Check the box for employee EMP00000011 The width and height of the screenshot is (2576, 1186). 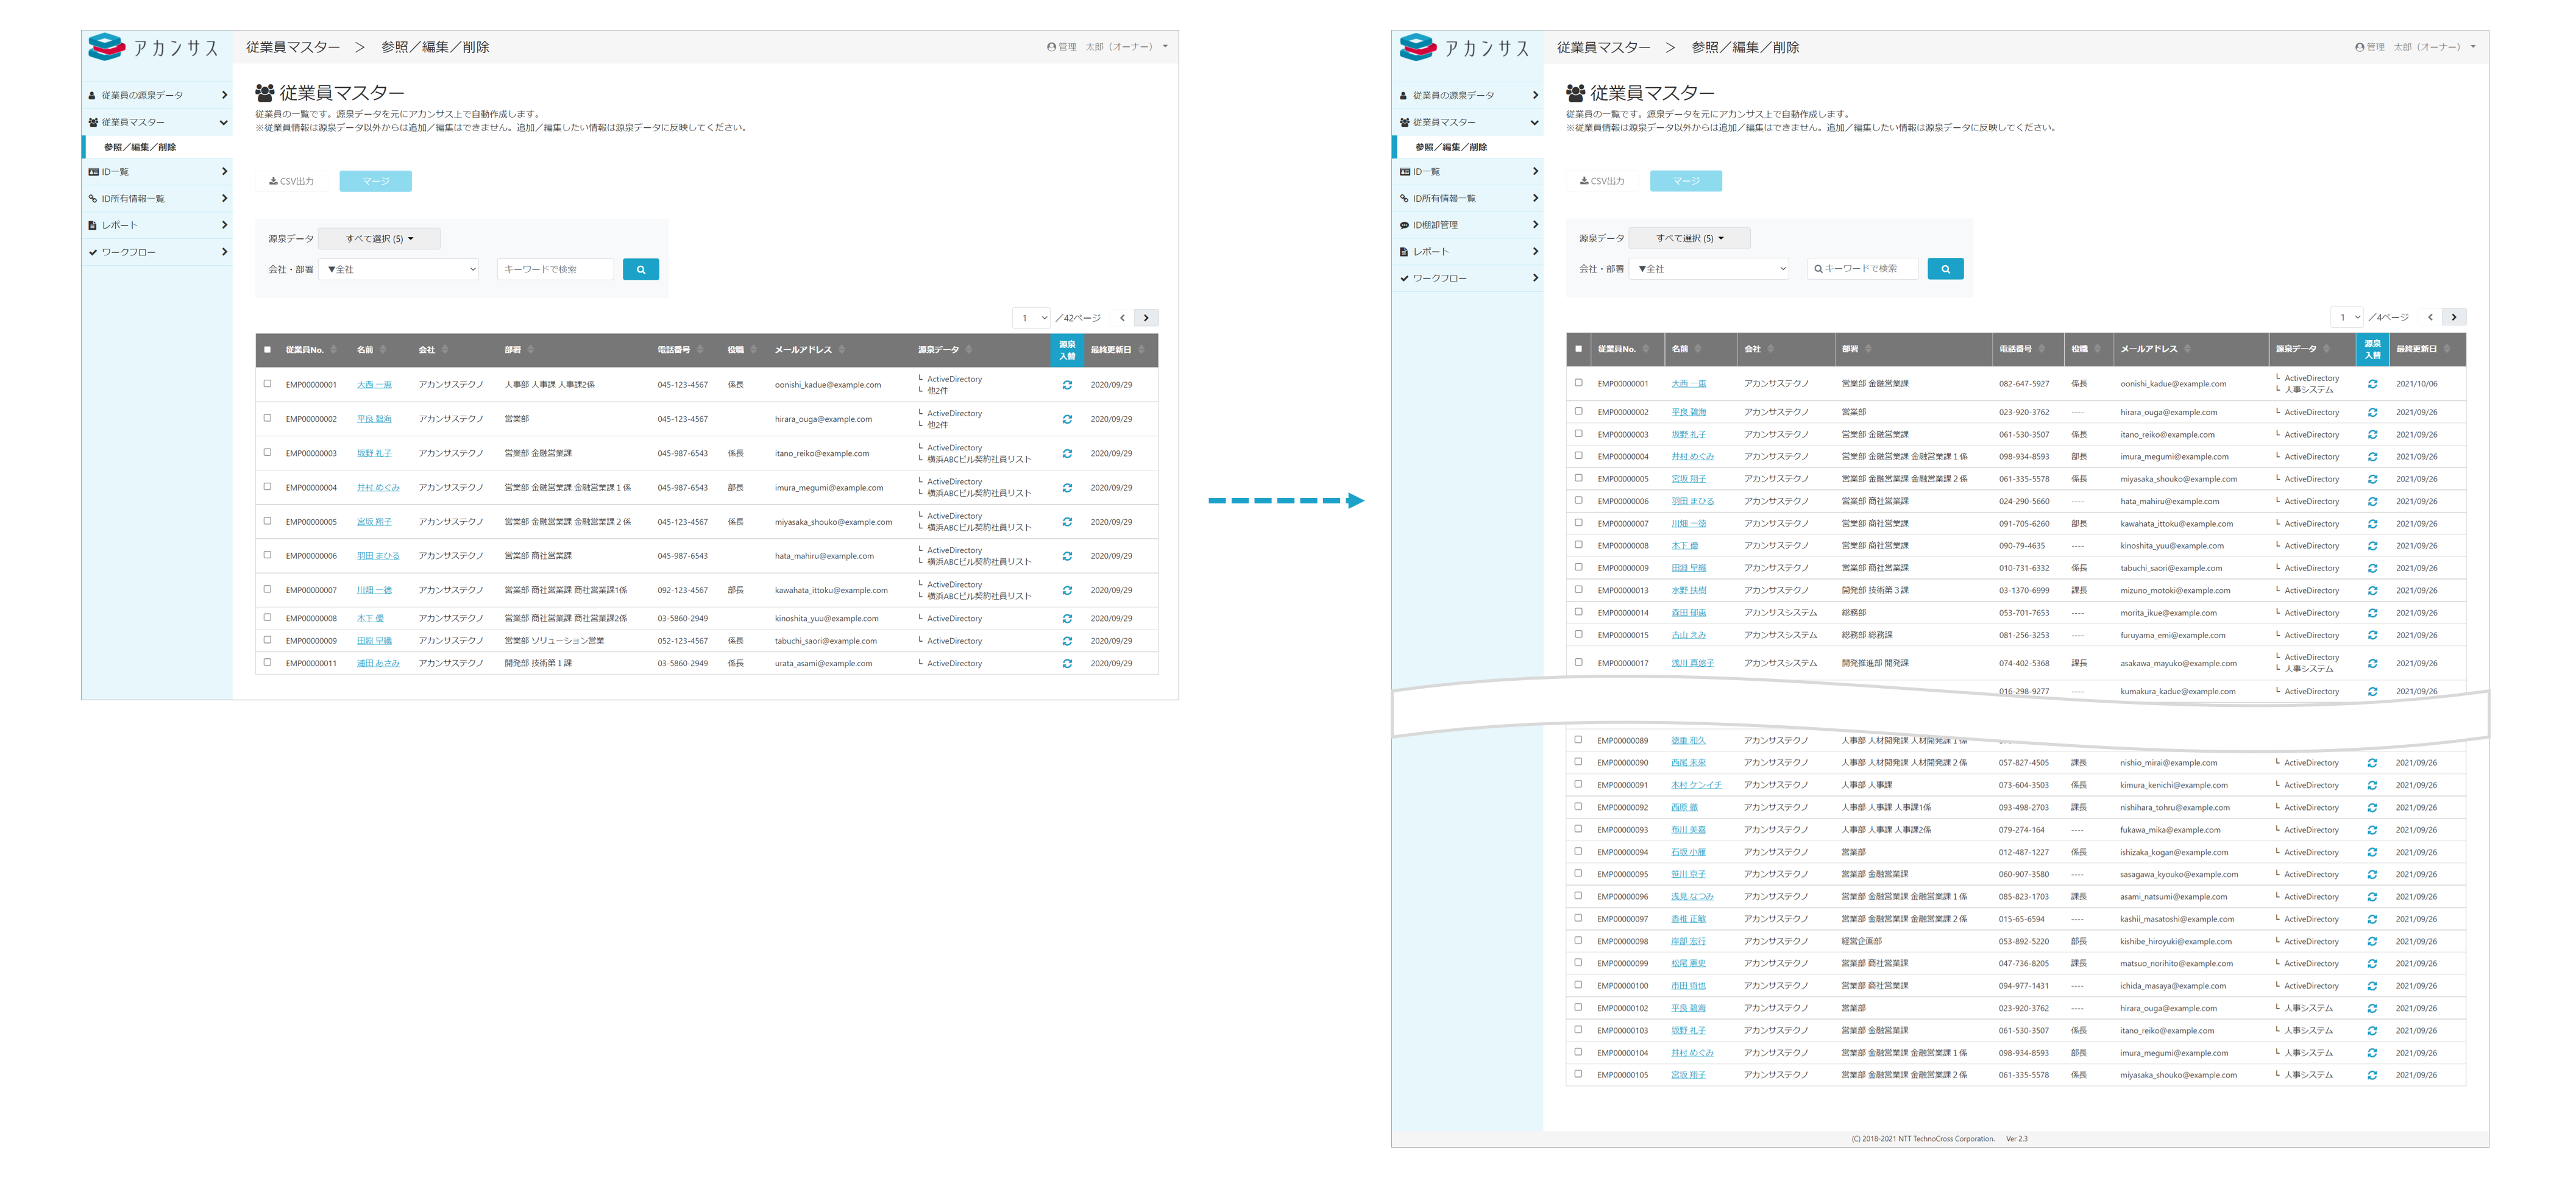click(x=267, y=663)
